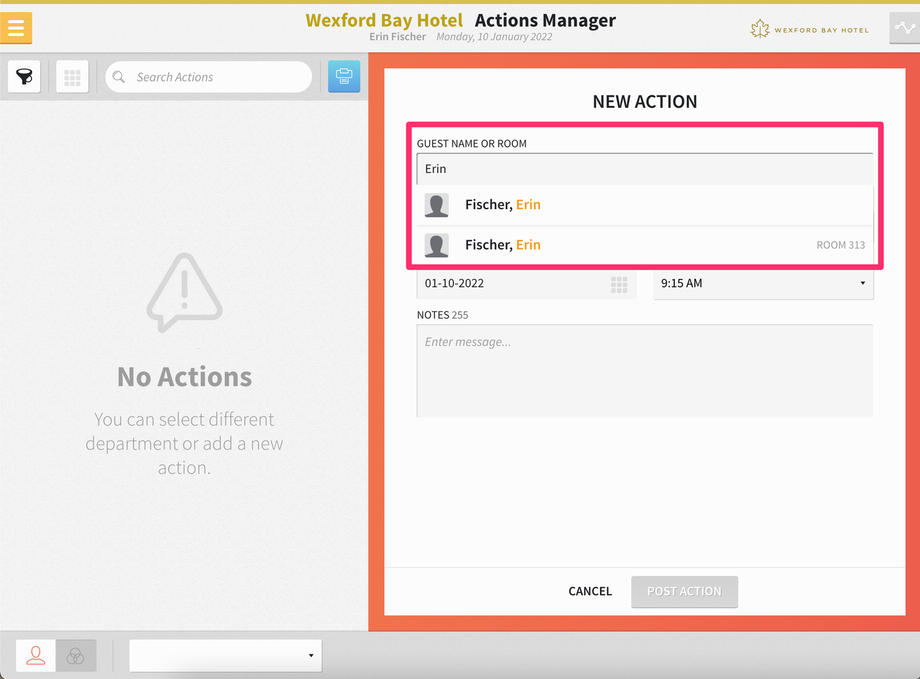Open the orange hamburger main menu

[x=16, y=27]
